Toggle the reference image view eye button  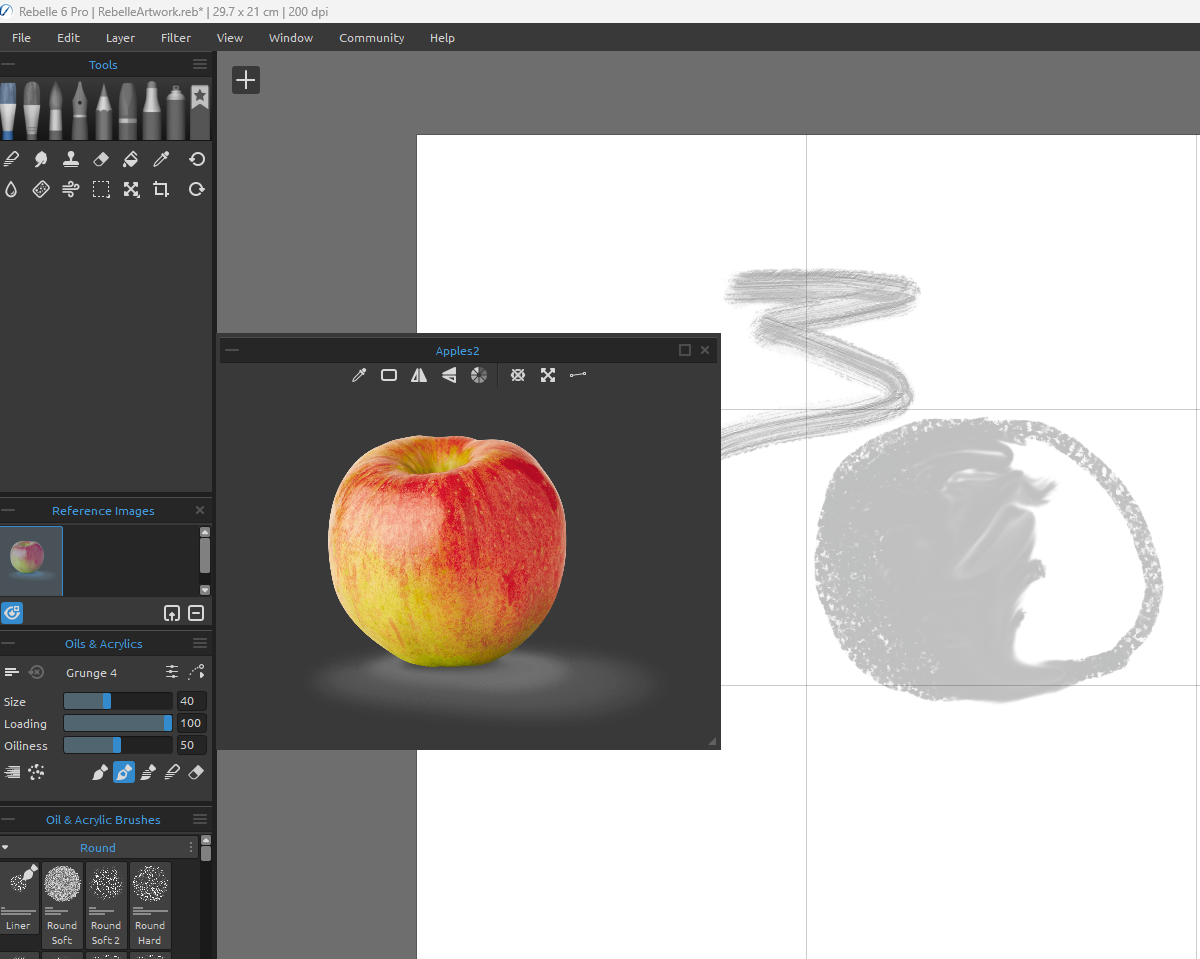click(12, 613)
